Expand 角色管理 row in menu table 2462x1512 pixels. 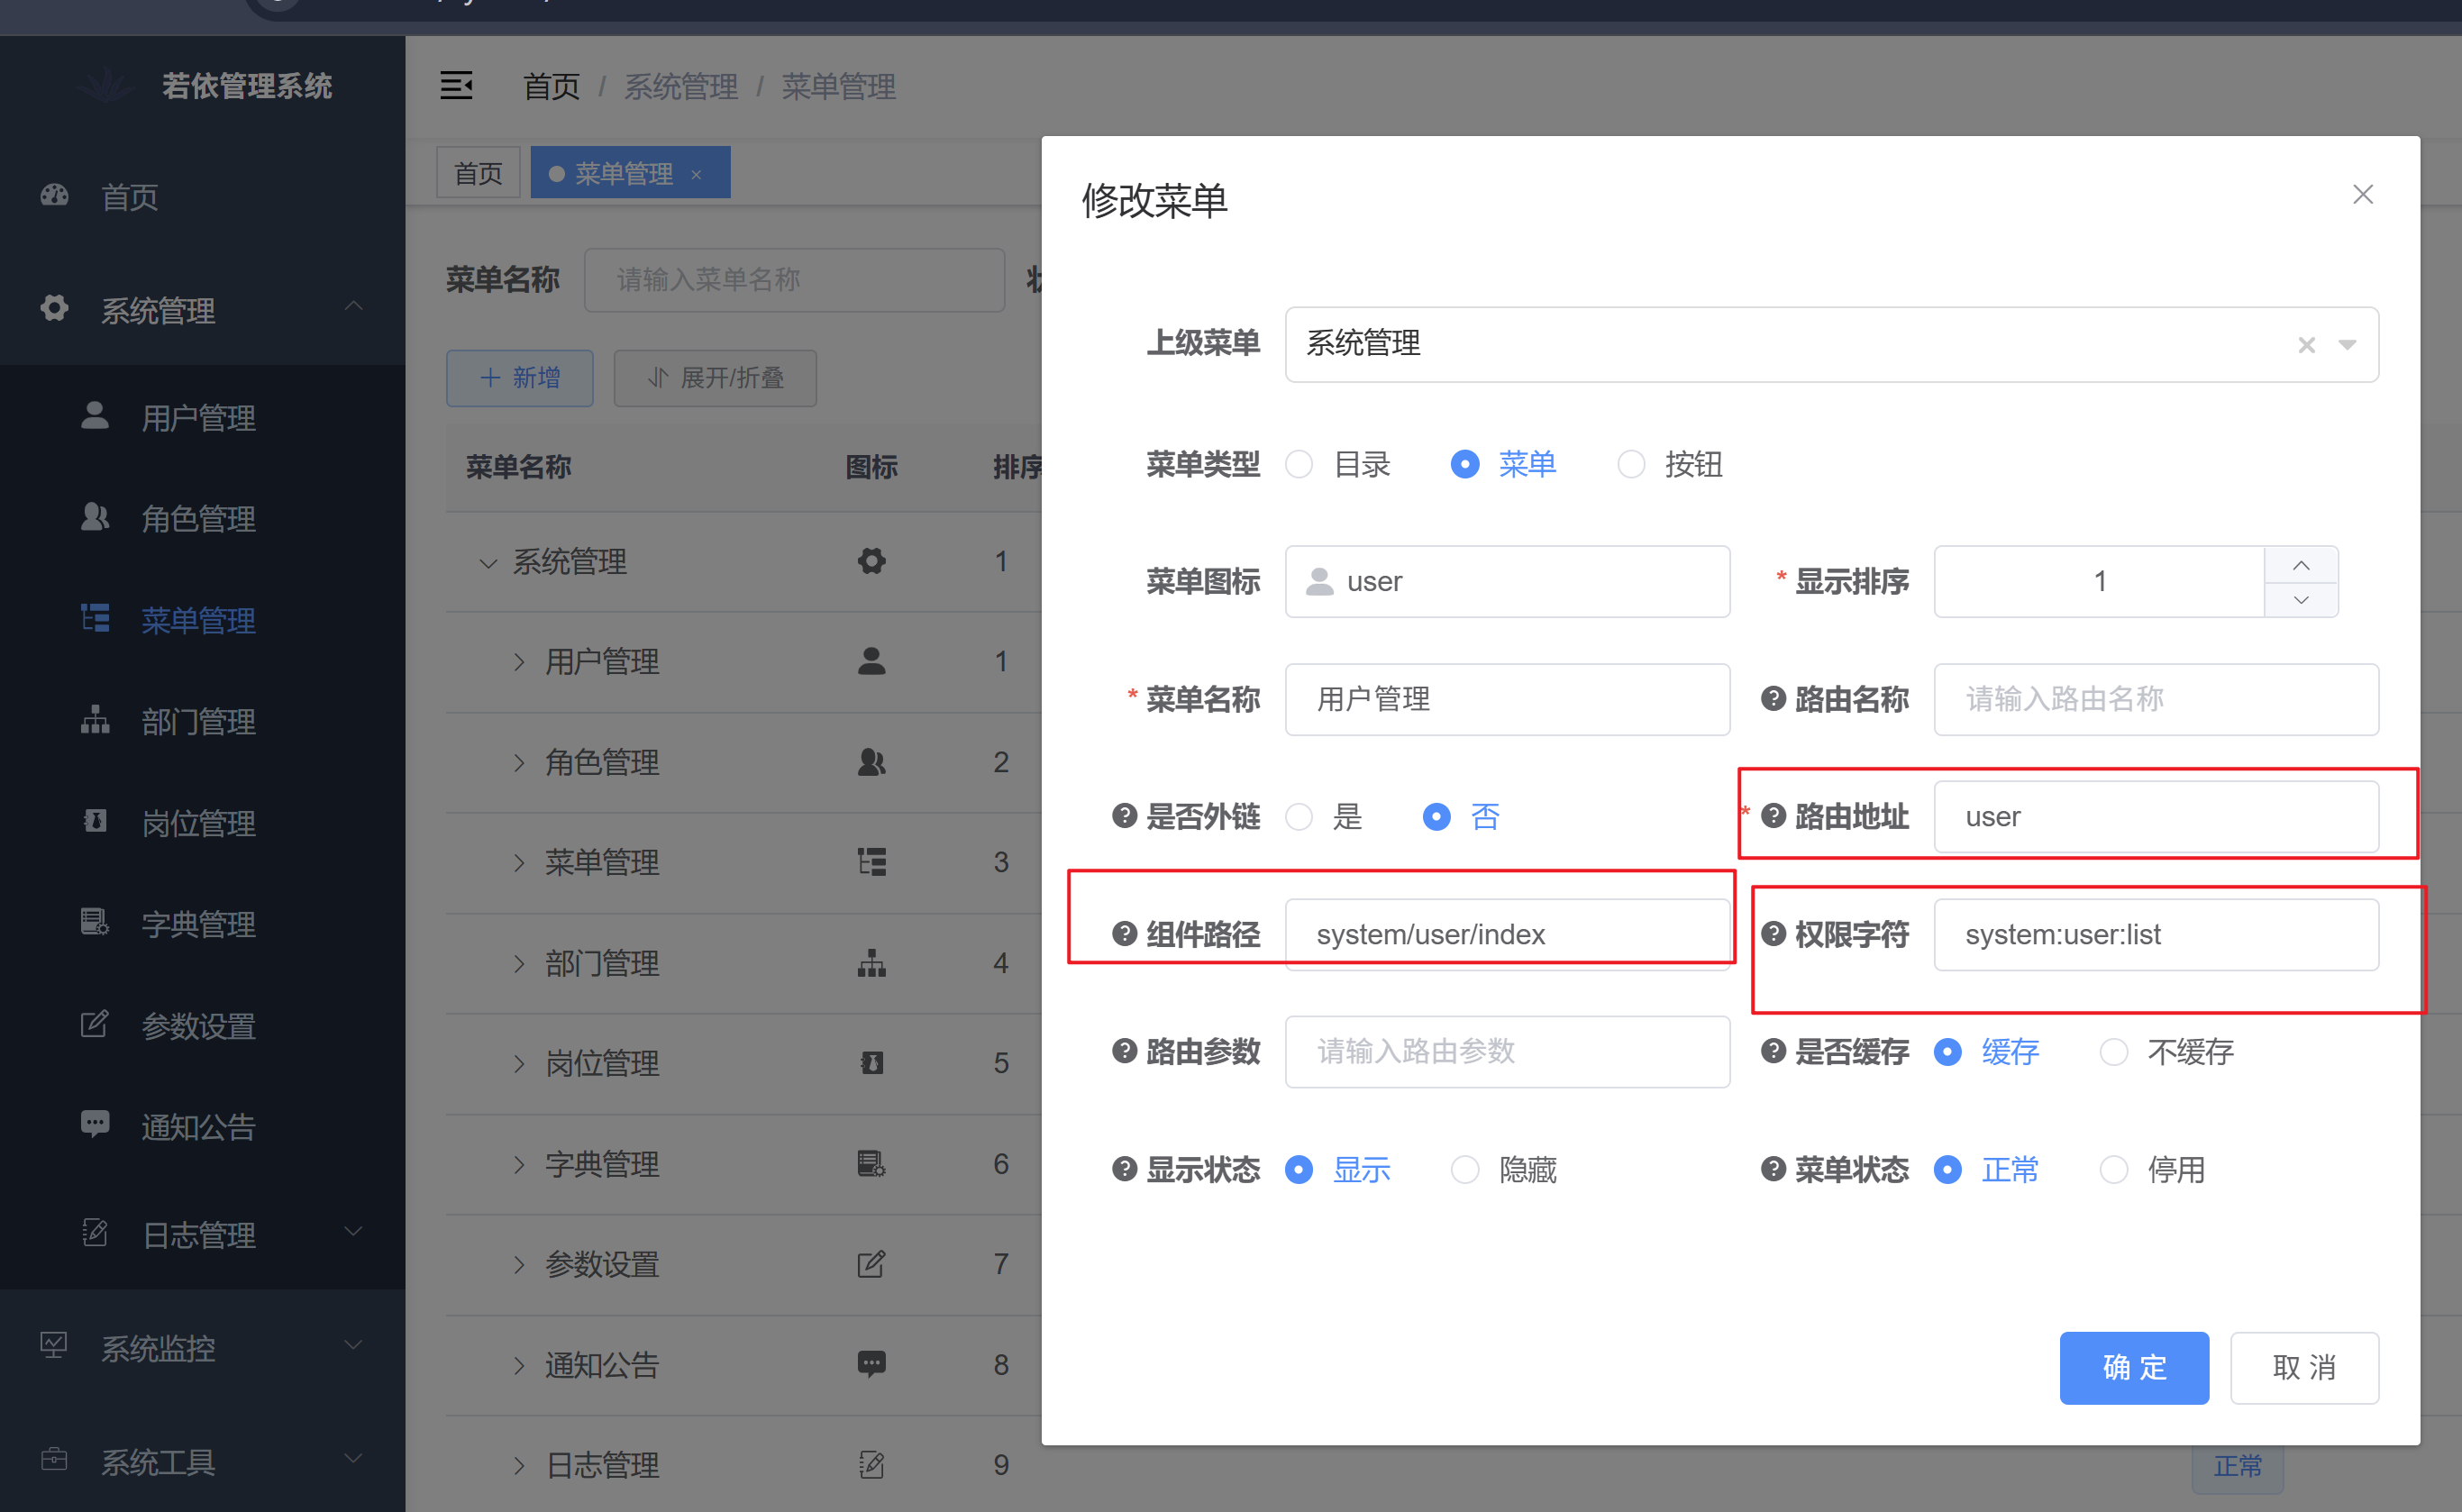tap(519, 763)
